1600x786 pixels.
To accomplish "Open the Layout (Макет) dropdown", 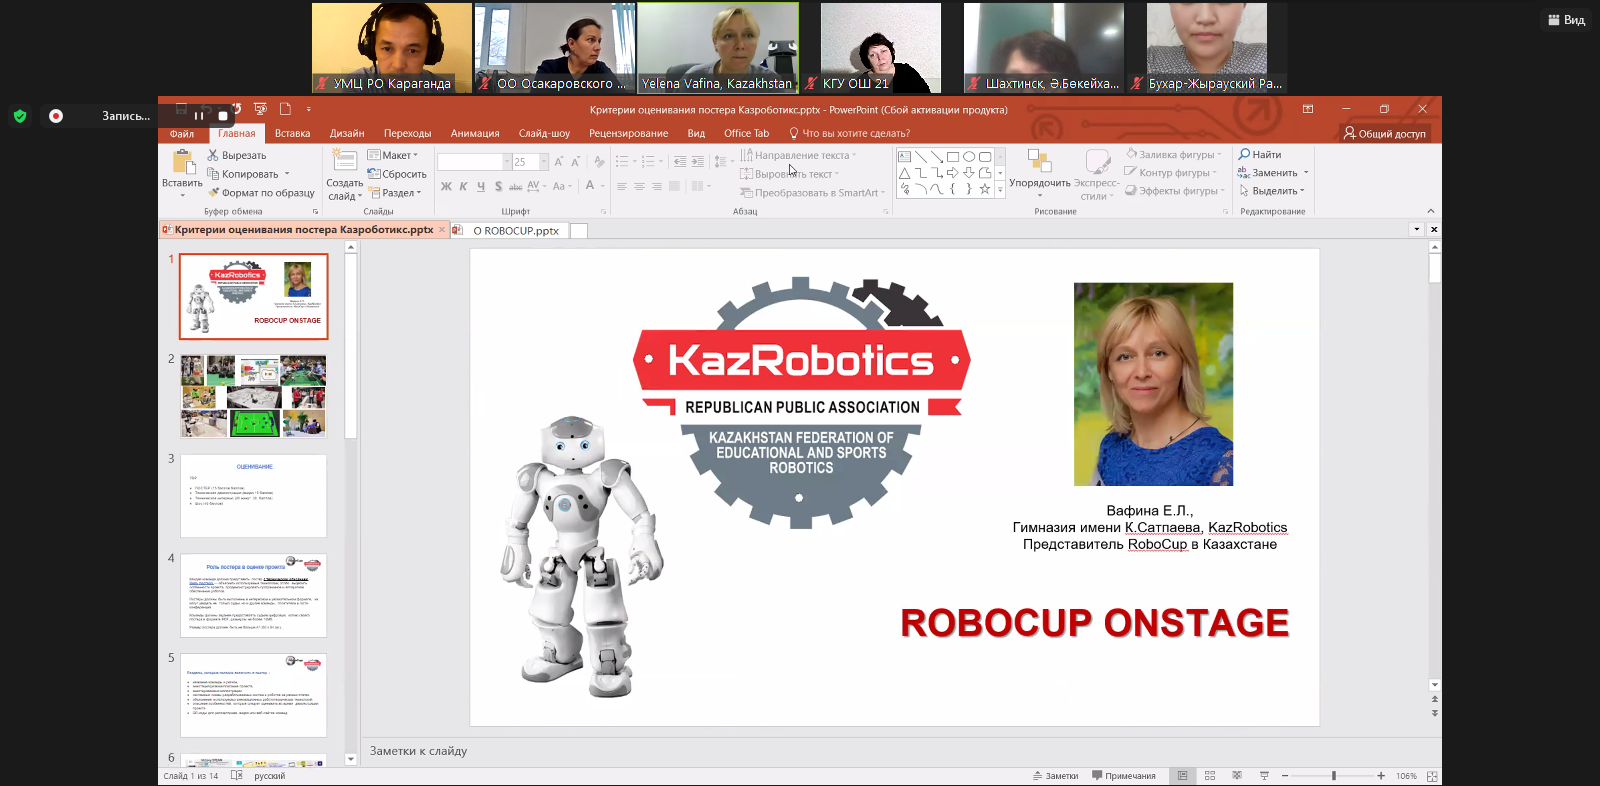I will 393,155.
